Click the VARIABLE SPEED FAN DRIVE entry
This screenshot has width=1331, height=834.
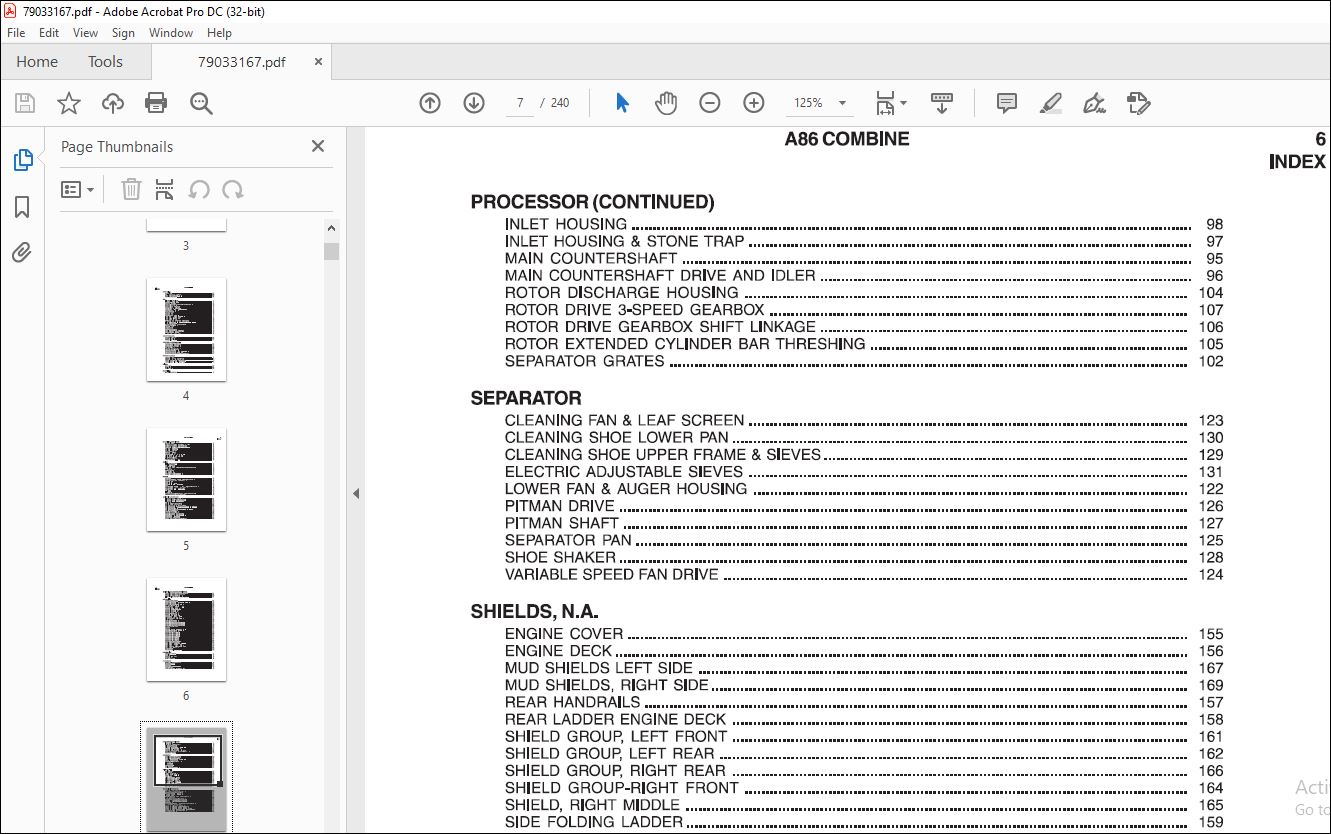863,574
